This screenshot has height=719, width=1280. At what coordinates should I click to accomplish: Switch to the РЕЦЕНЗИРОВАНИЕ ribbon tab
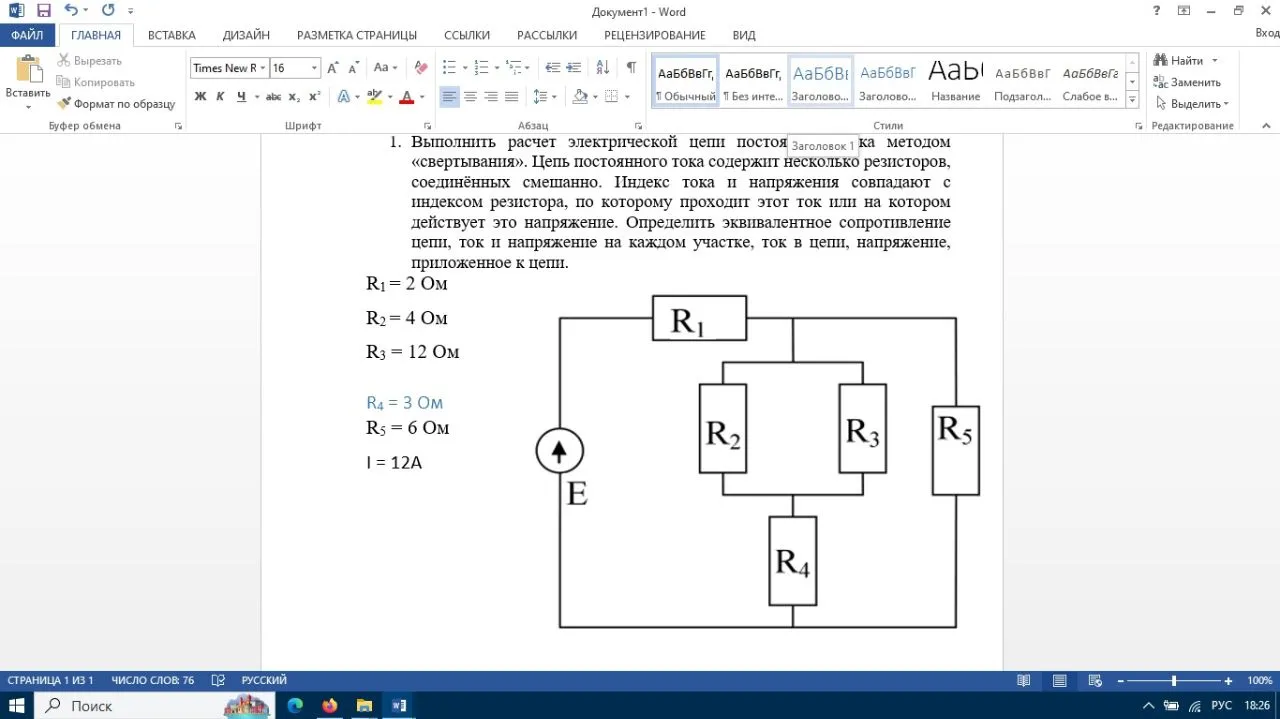pos(654,35)
